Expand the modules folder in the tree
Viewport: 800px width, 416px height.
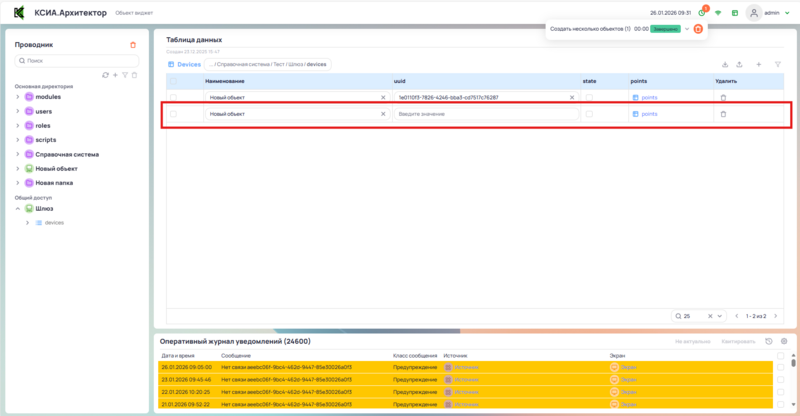tap(17, 97)
